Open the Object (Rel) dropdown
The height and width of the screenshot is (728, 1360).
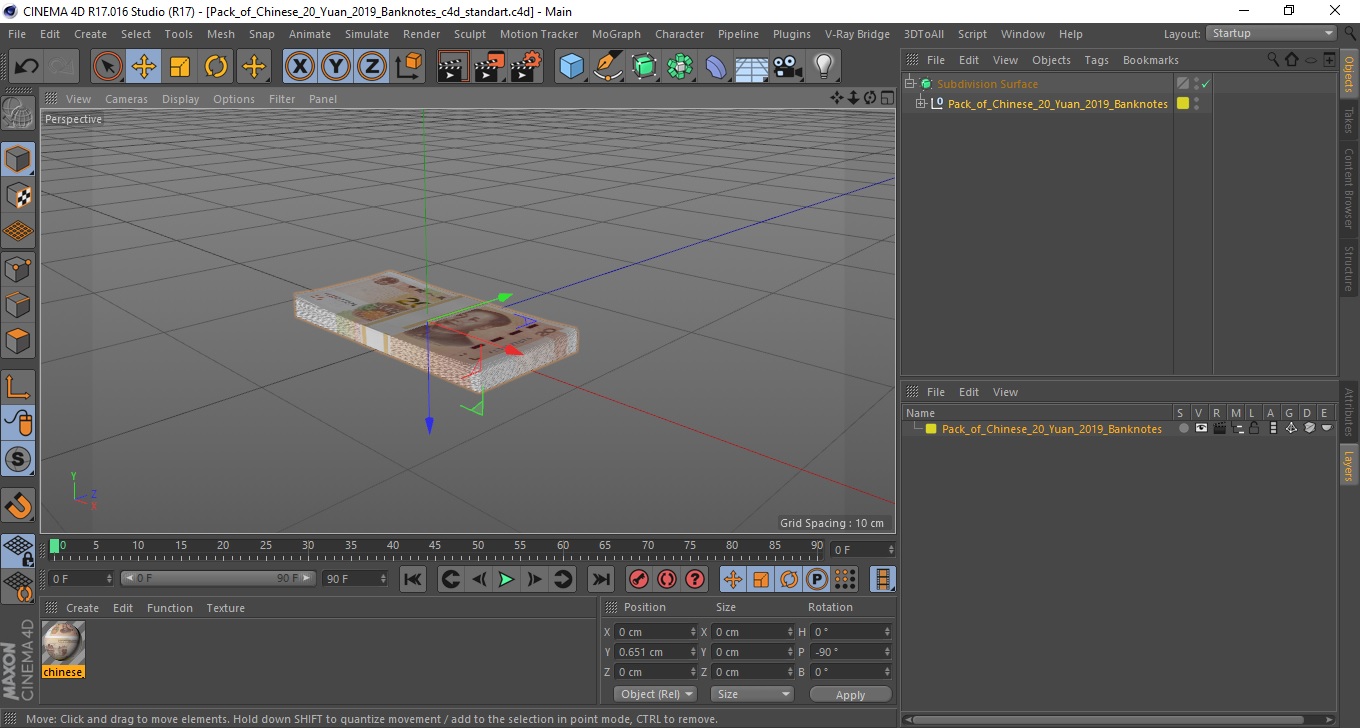655,694
